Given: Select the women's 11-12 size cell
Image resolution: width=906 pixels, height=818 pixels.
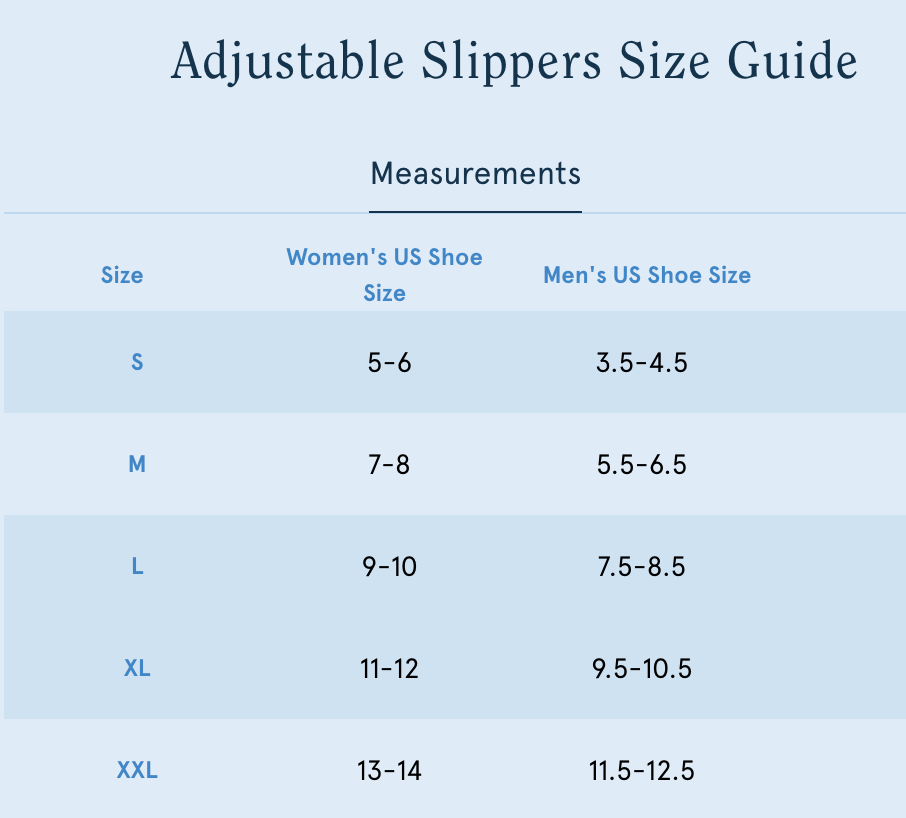Looking at the screenshot, I should coord(389,668).
